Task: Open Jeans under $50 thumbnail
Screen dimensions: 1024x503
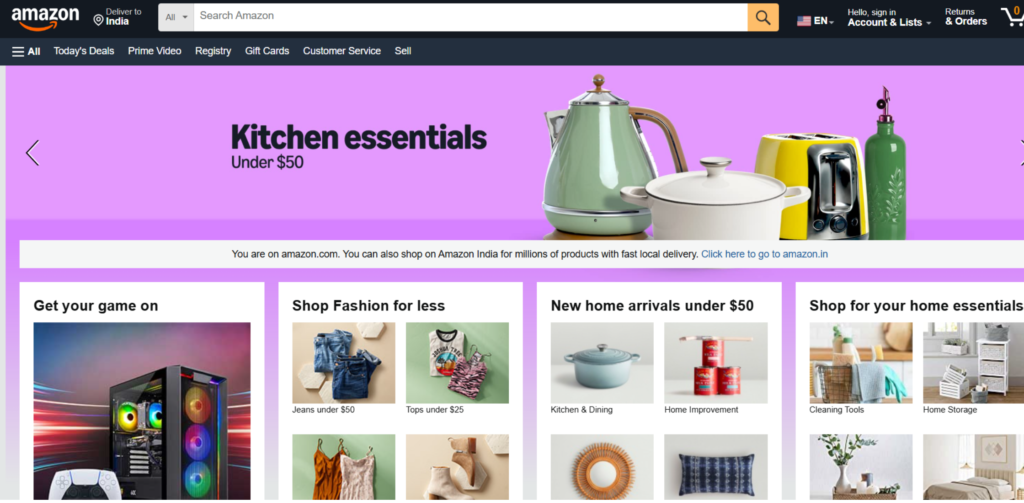Action: click(x=344, y=363)
